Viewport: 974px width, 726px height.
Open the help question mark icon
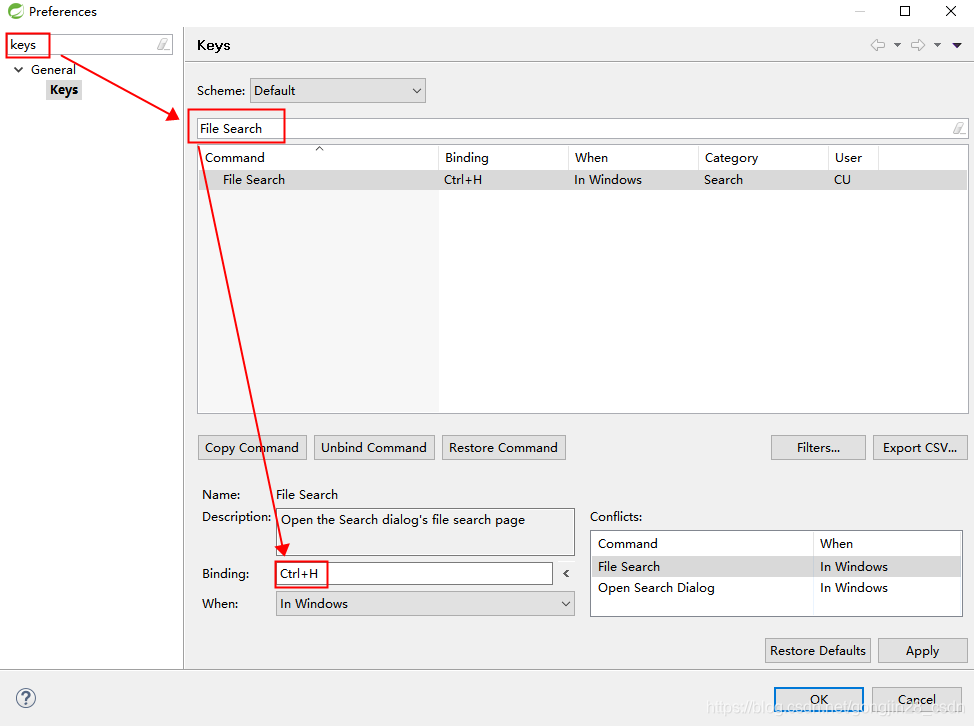point(26,697)
